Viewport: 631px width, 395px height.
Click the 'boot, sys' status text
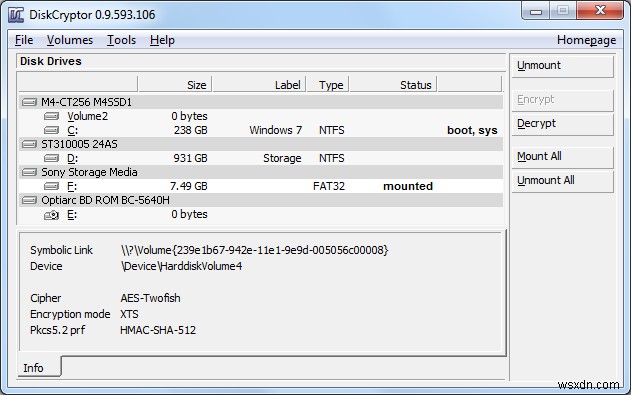(x=472, y=130)
